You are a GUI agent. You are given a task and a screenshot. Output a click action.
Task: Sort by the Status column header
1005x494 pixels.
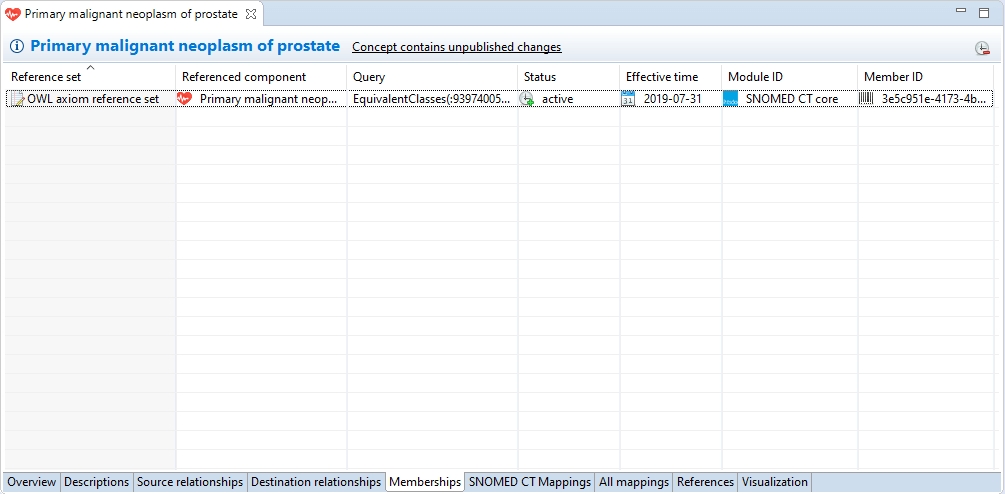540,77
